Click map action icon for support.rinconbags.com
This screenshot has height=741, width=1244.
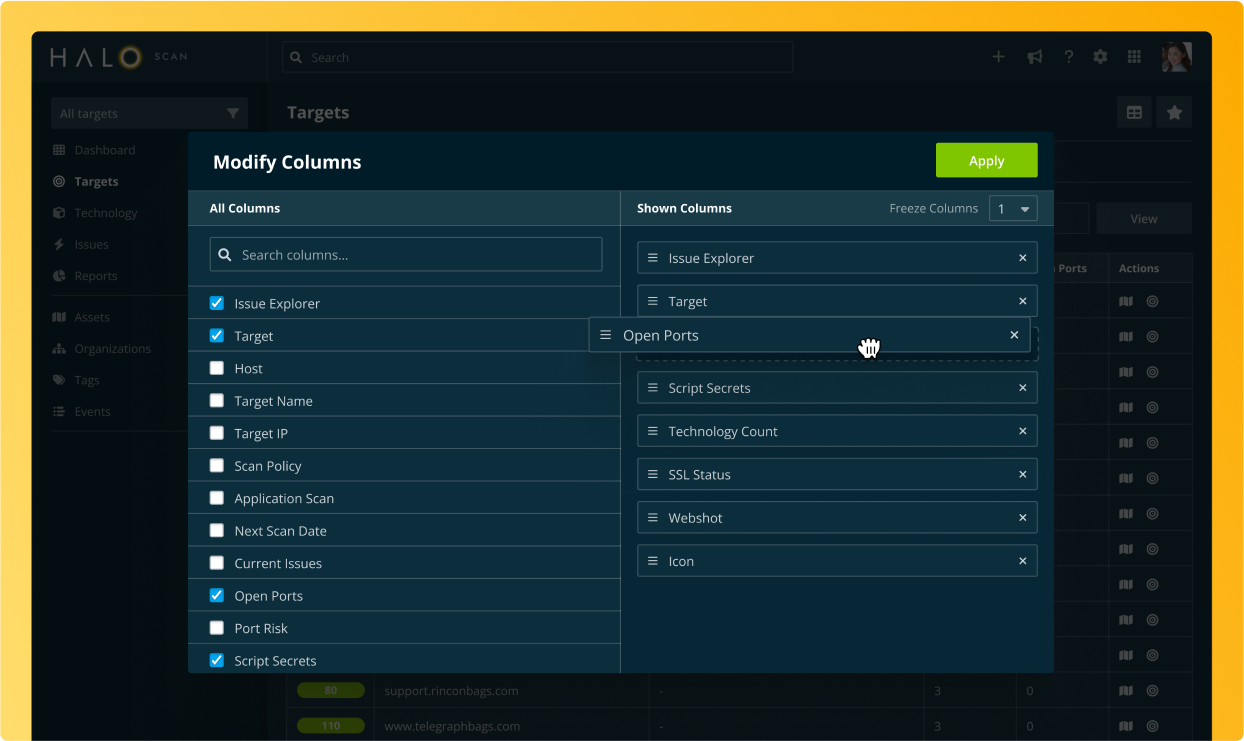pyautogui.click(x=1126, y=691)
